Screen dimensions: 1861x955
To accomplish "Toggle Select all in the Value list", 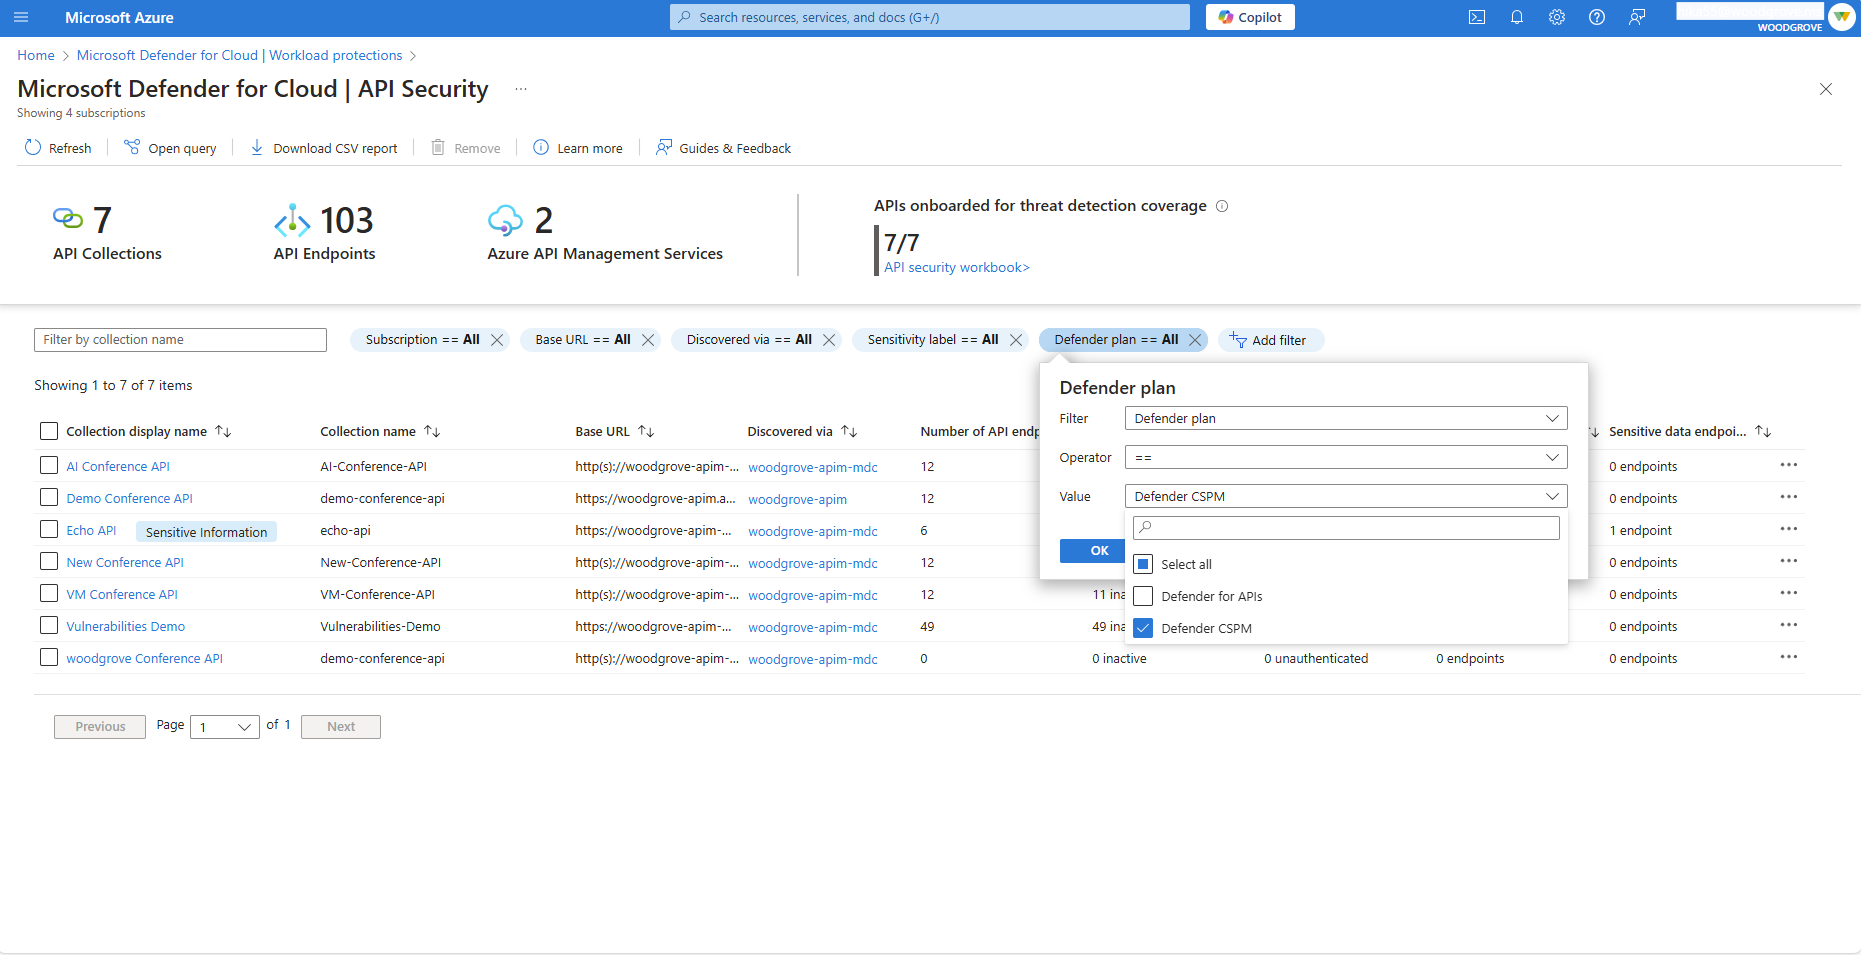I will 1144,564.
